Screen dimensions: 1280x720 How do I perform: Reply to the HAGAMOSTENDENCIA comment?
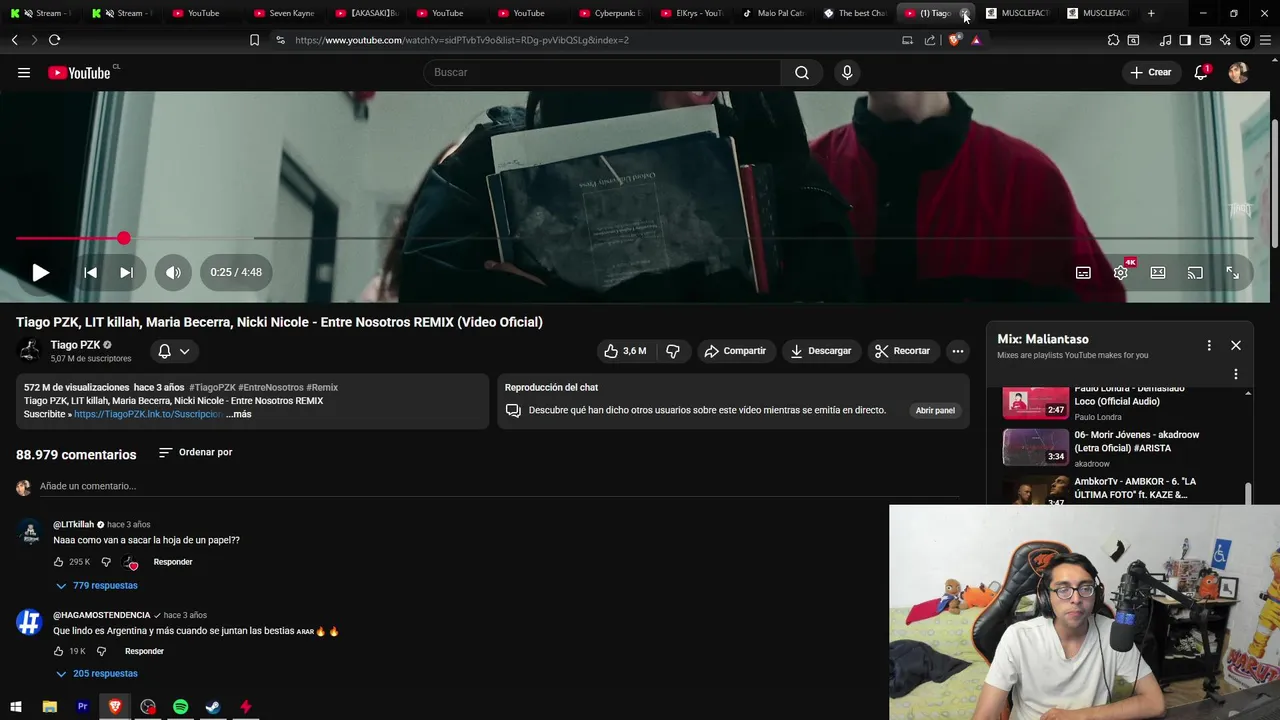click(x=144, y=651)
